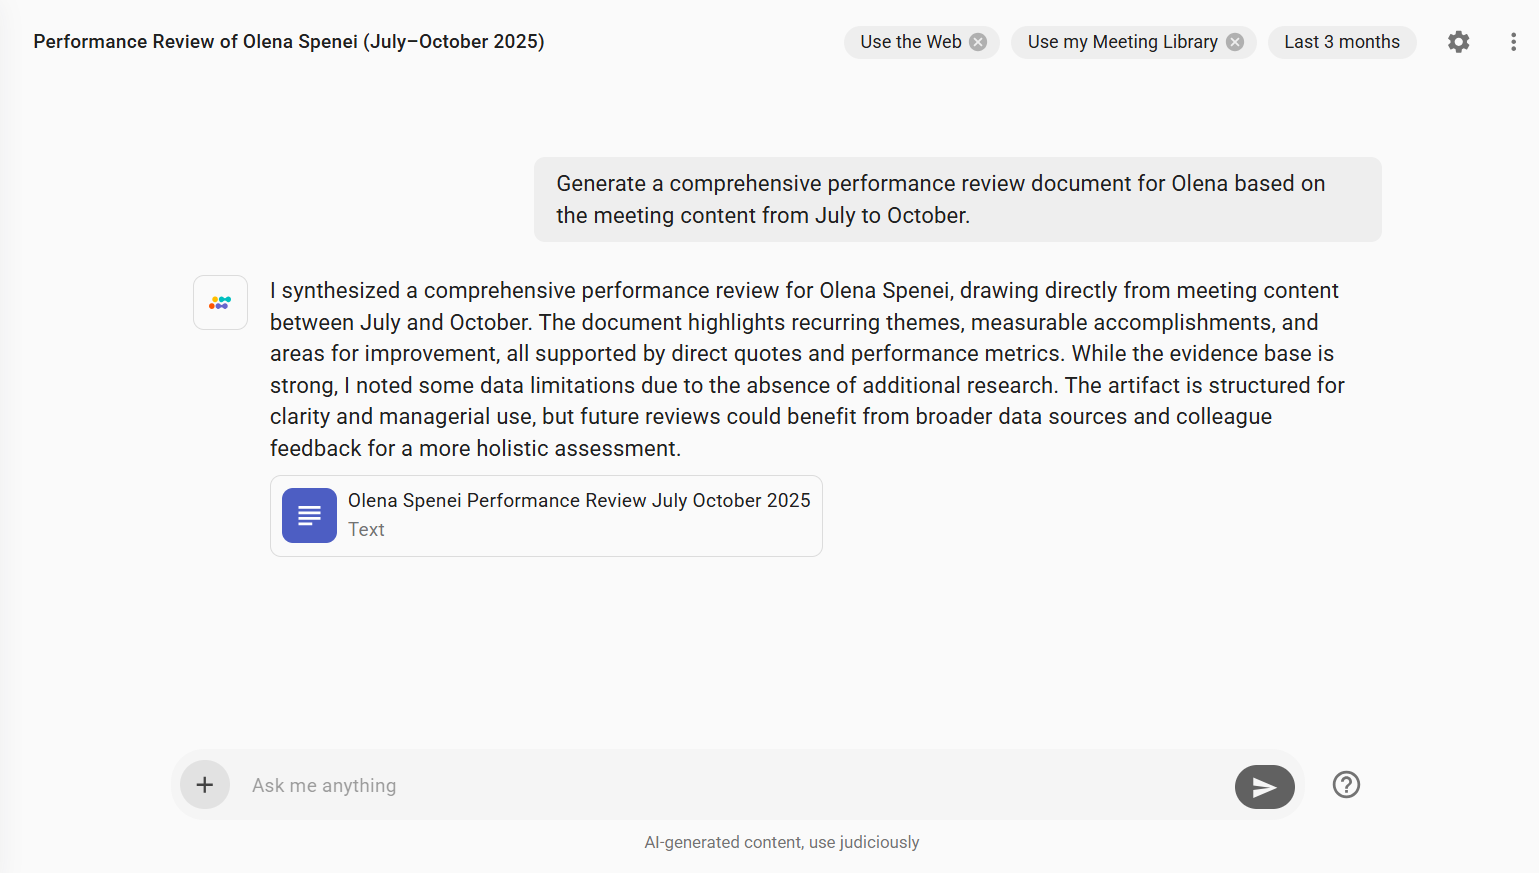The height and width of the screenshot is (873, 1539).
Task: Click the plus button to add attachment
Action: [x=205, y=785]
